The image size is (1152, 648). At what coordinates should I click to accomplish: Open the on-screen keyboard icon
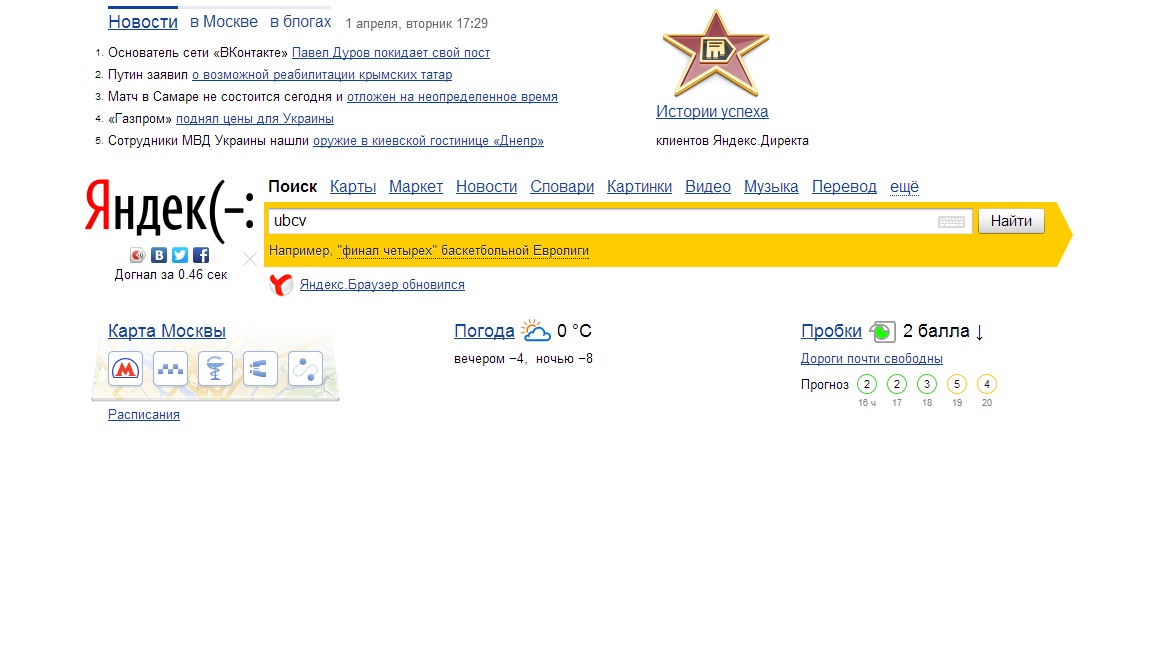951,222
